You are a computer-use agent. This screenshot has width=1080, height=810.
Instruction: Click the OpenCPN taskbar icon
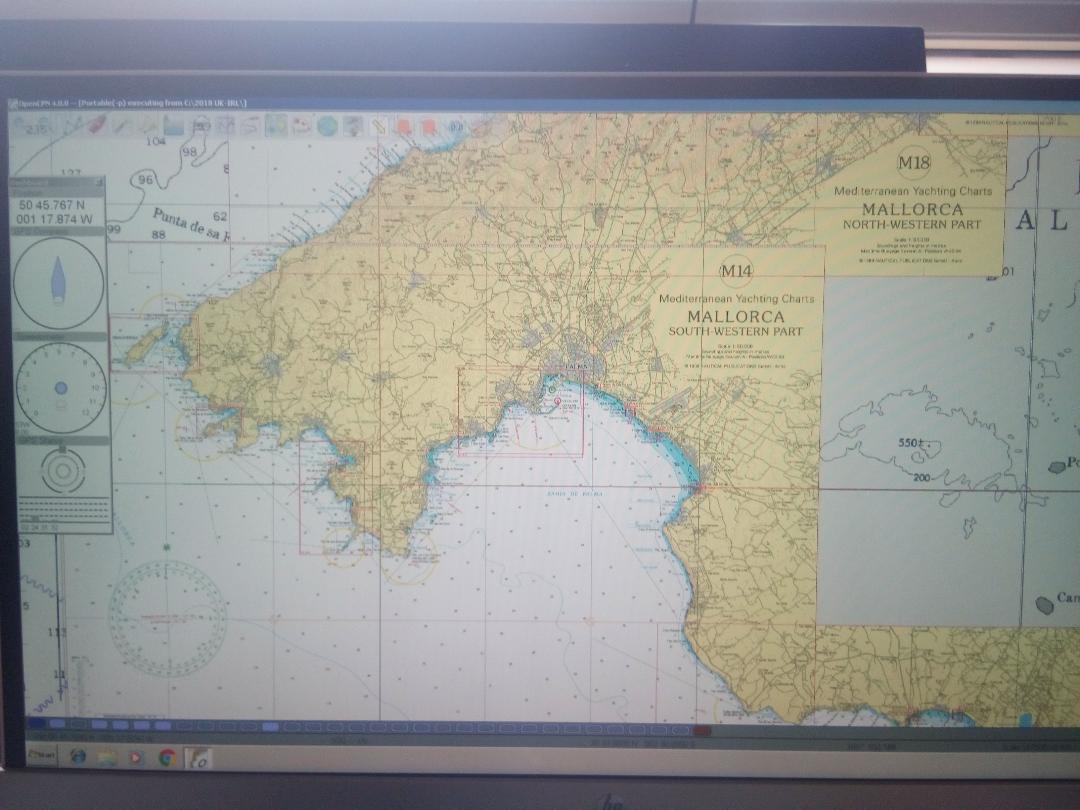pyautogui.click(x=199, y=758)
